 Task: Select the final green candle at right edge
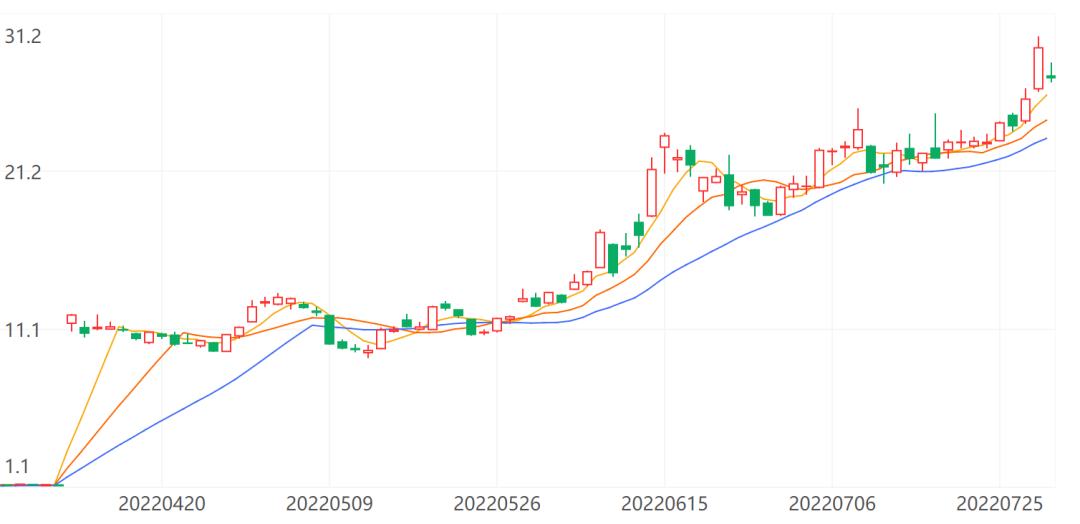(x=1051, y=76)
